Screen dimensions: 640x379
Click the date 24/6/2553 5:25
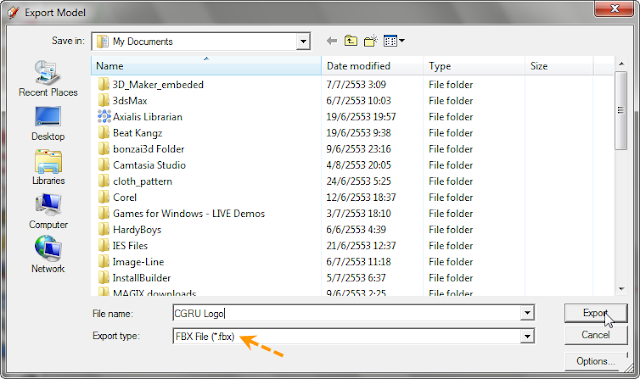click(358, 181)
